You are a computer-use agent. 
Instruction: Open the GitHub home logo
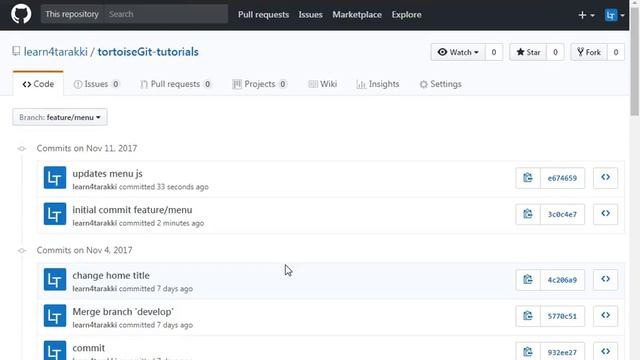[x=21, y=14]
